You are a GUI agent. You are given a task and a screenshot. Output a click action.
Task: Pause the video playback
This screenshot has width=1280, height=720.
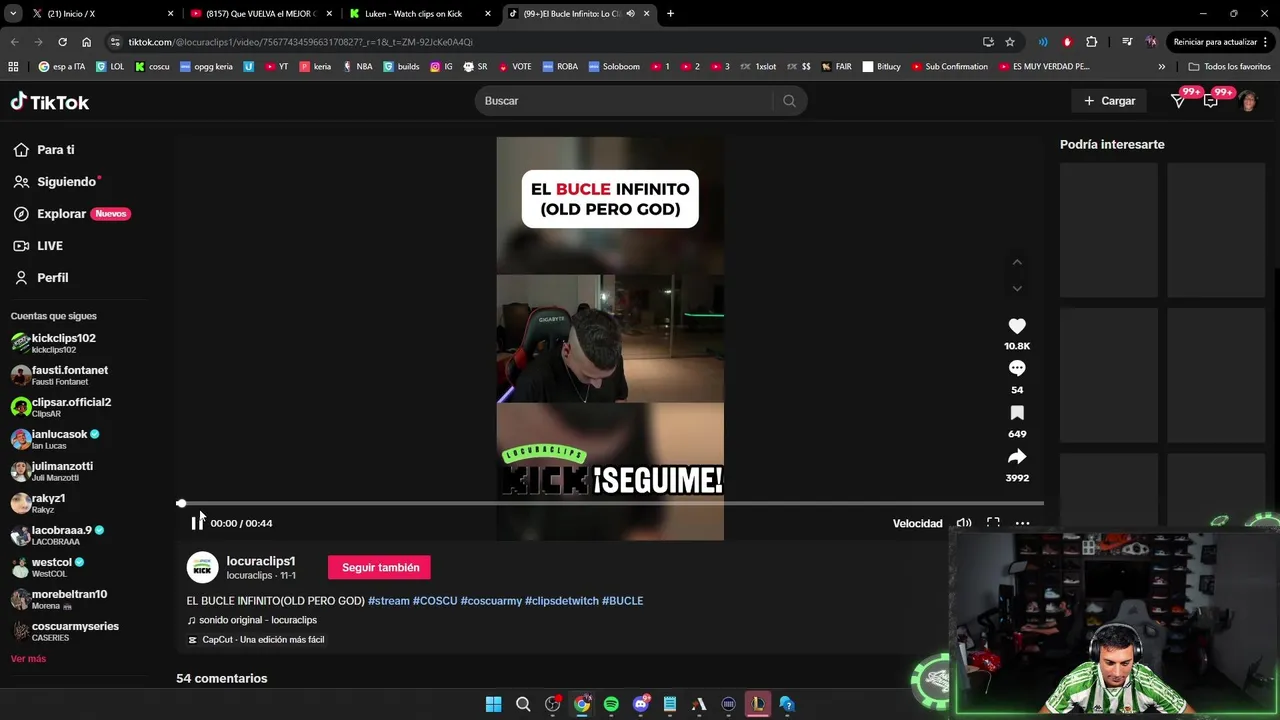point(196,523)
